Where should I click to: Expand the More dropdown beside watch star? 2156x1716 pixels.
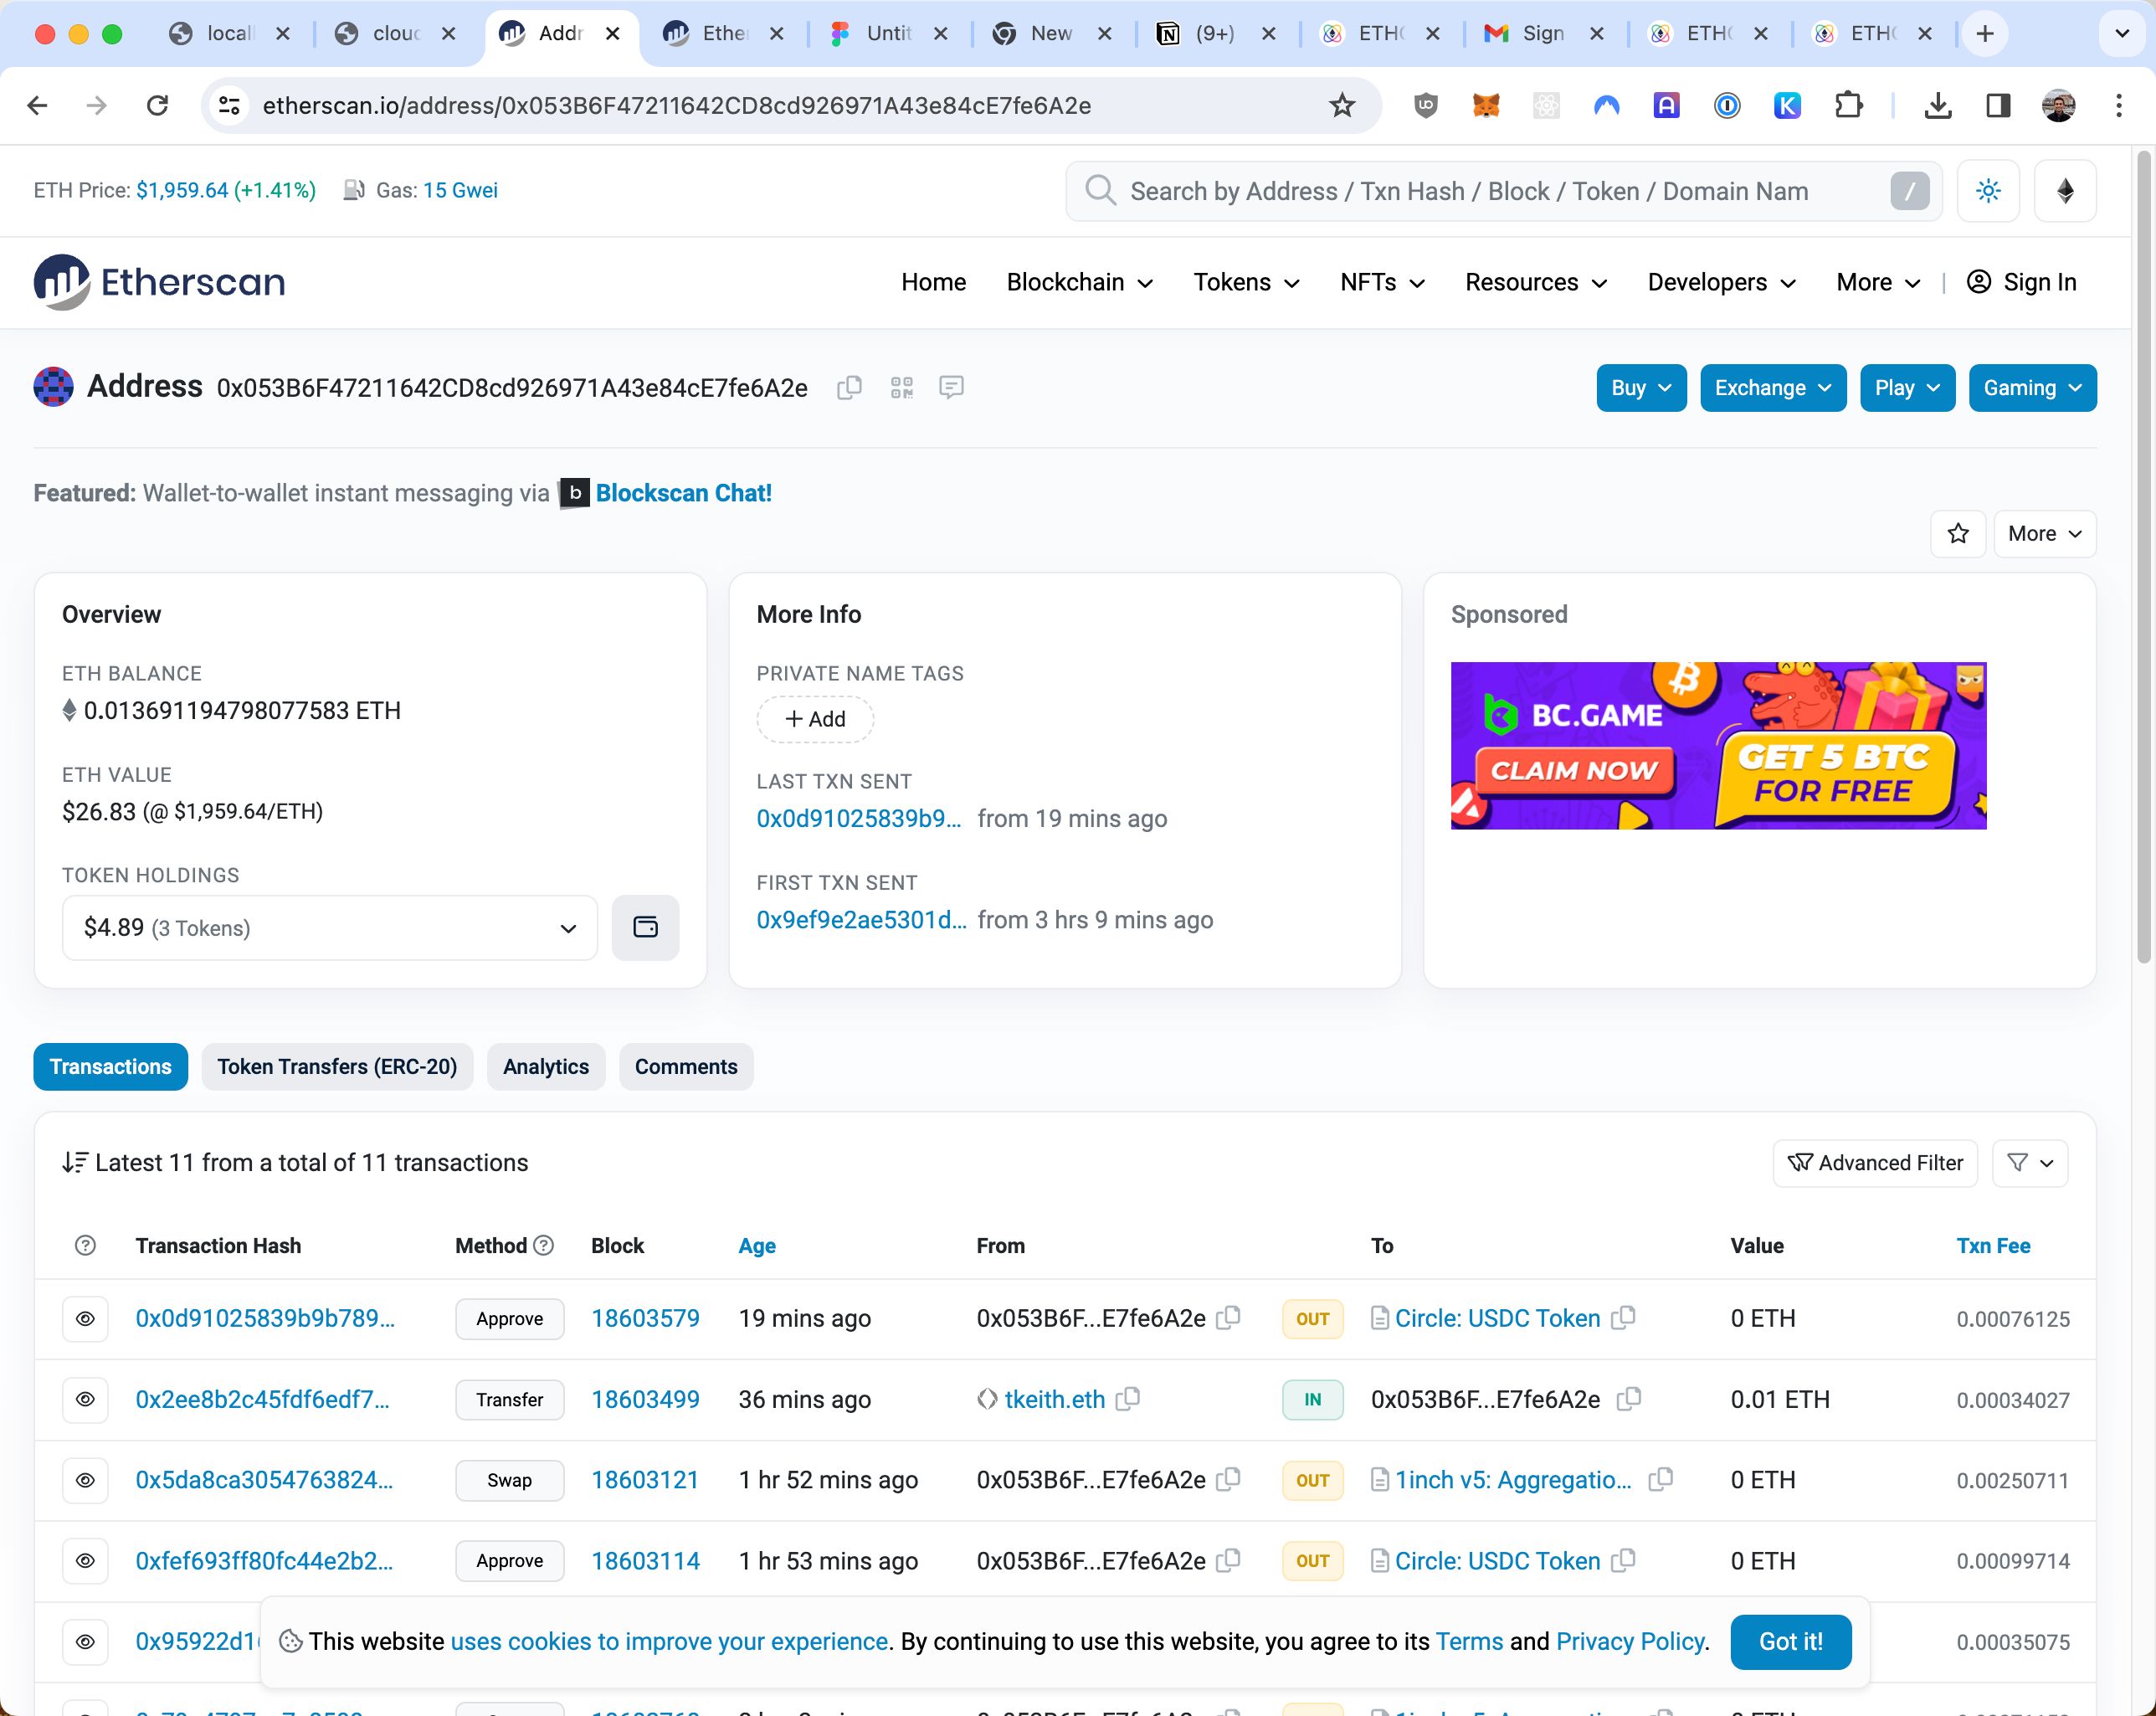point(2044,533)
